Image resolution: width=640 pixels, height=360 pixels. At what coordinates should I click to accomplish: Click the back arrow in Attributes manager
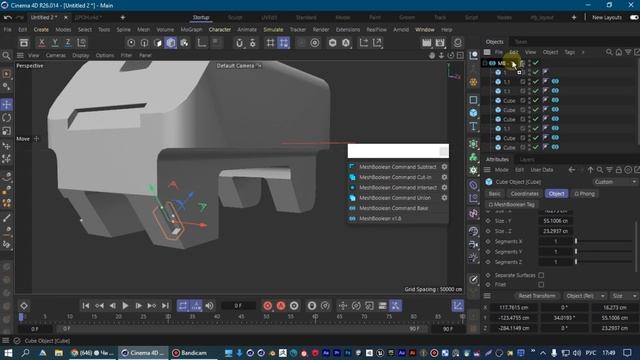pos(572,170)
